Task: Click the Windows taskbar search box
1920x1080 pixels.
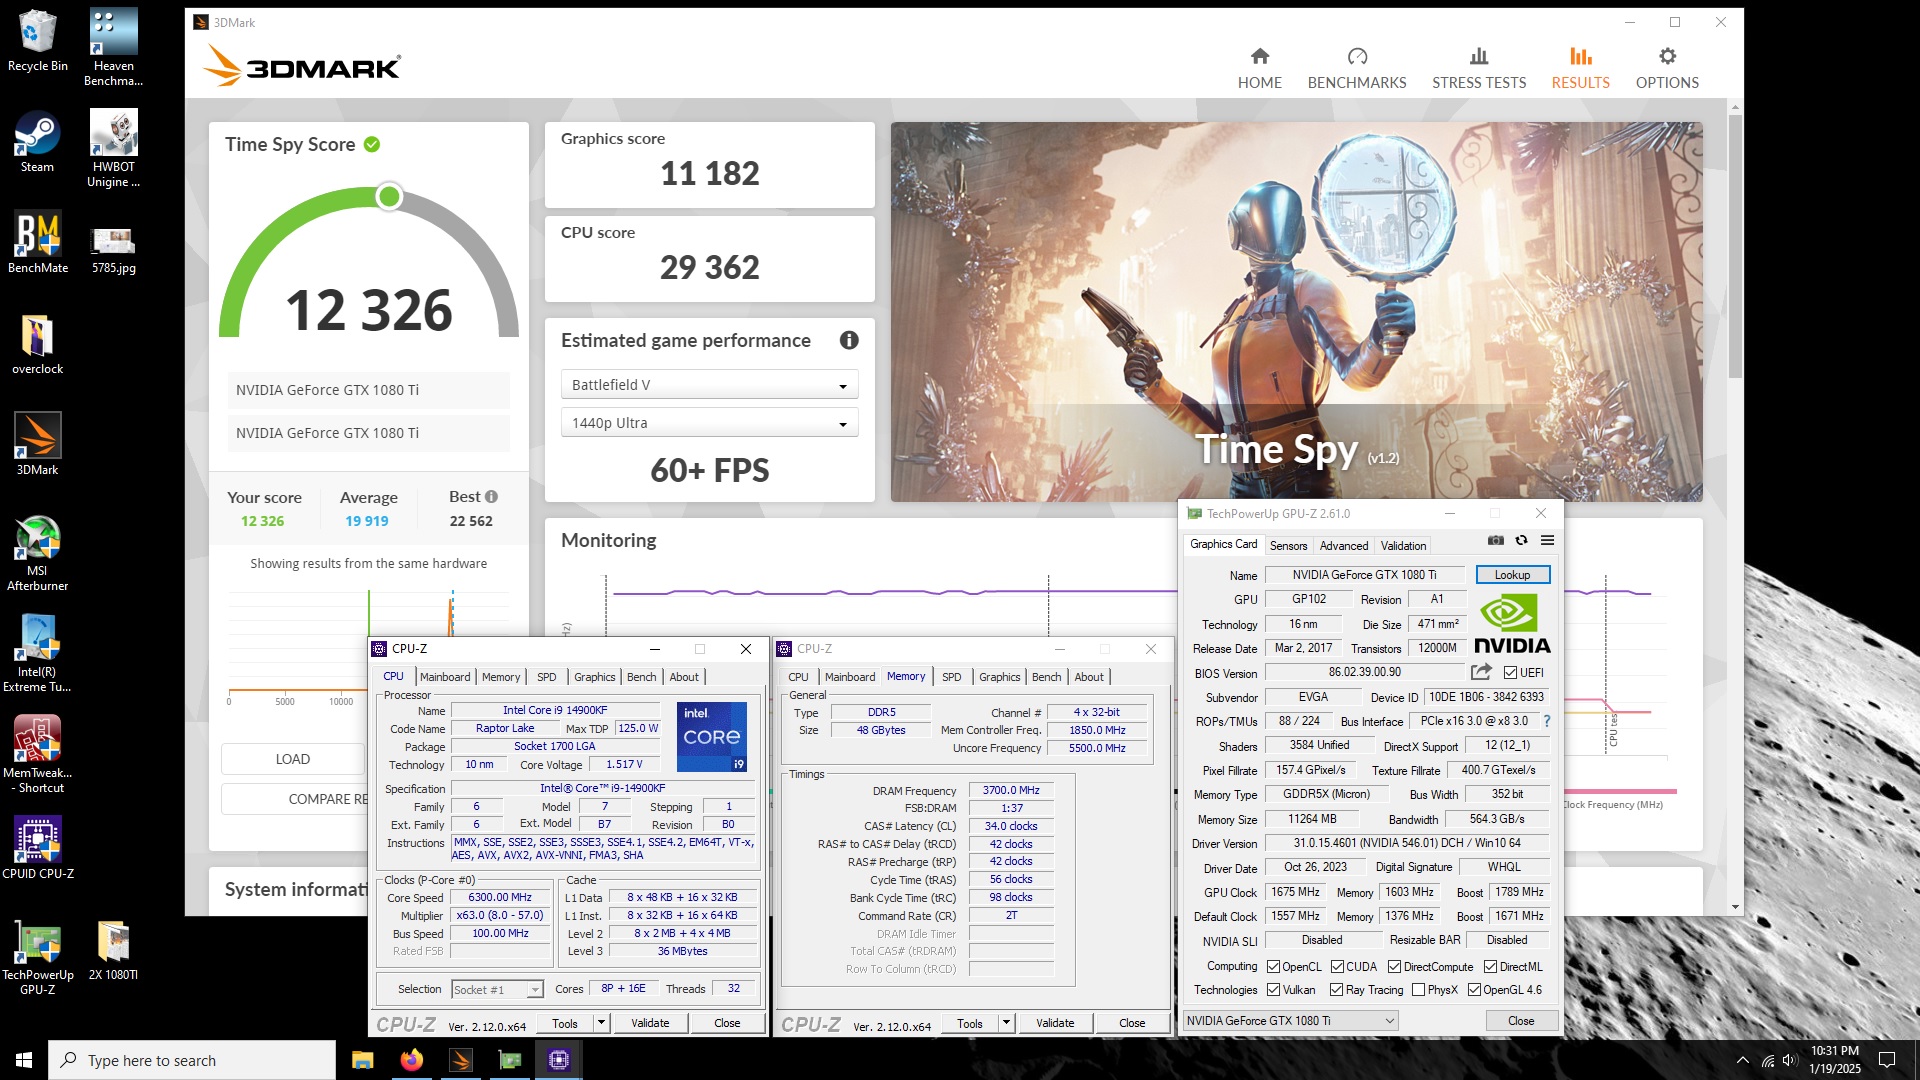Action: click(192, 1060)
